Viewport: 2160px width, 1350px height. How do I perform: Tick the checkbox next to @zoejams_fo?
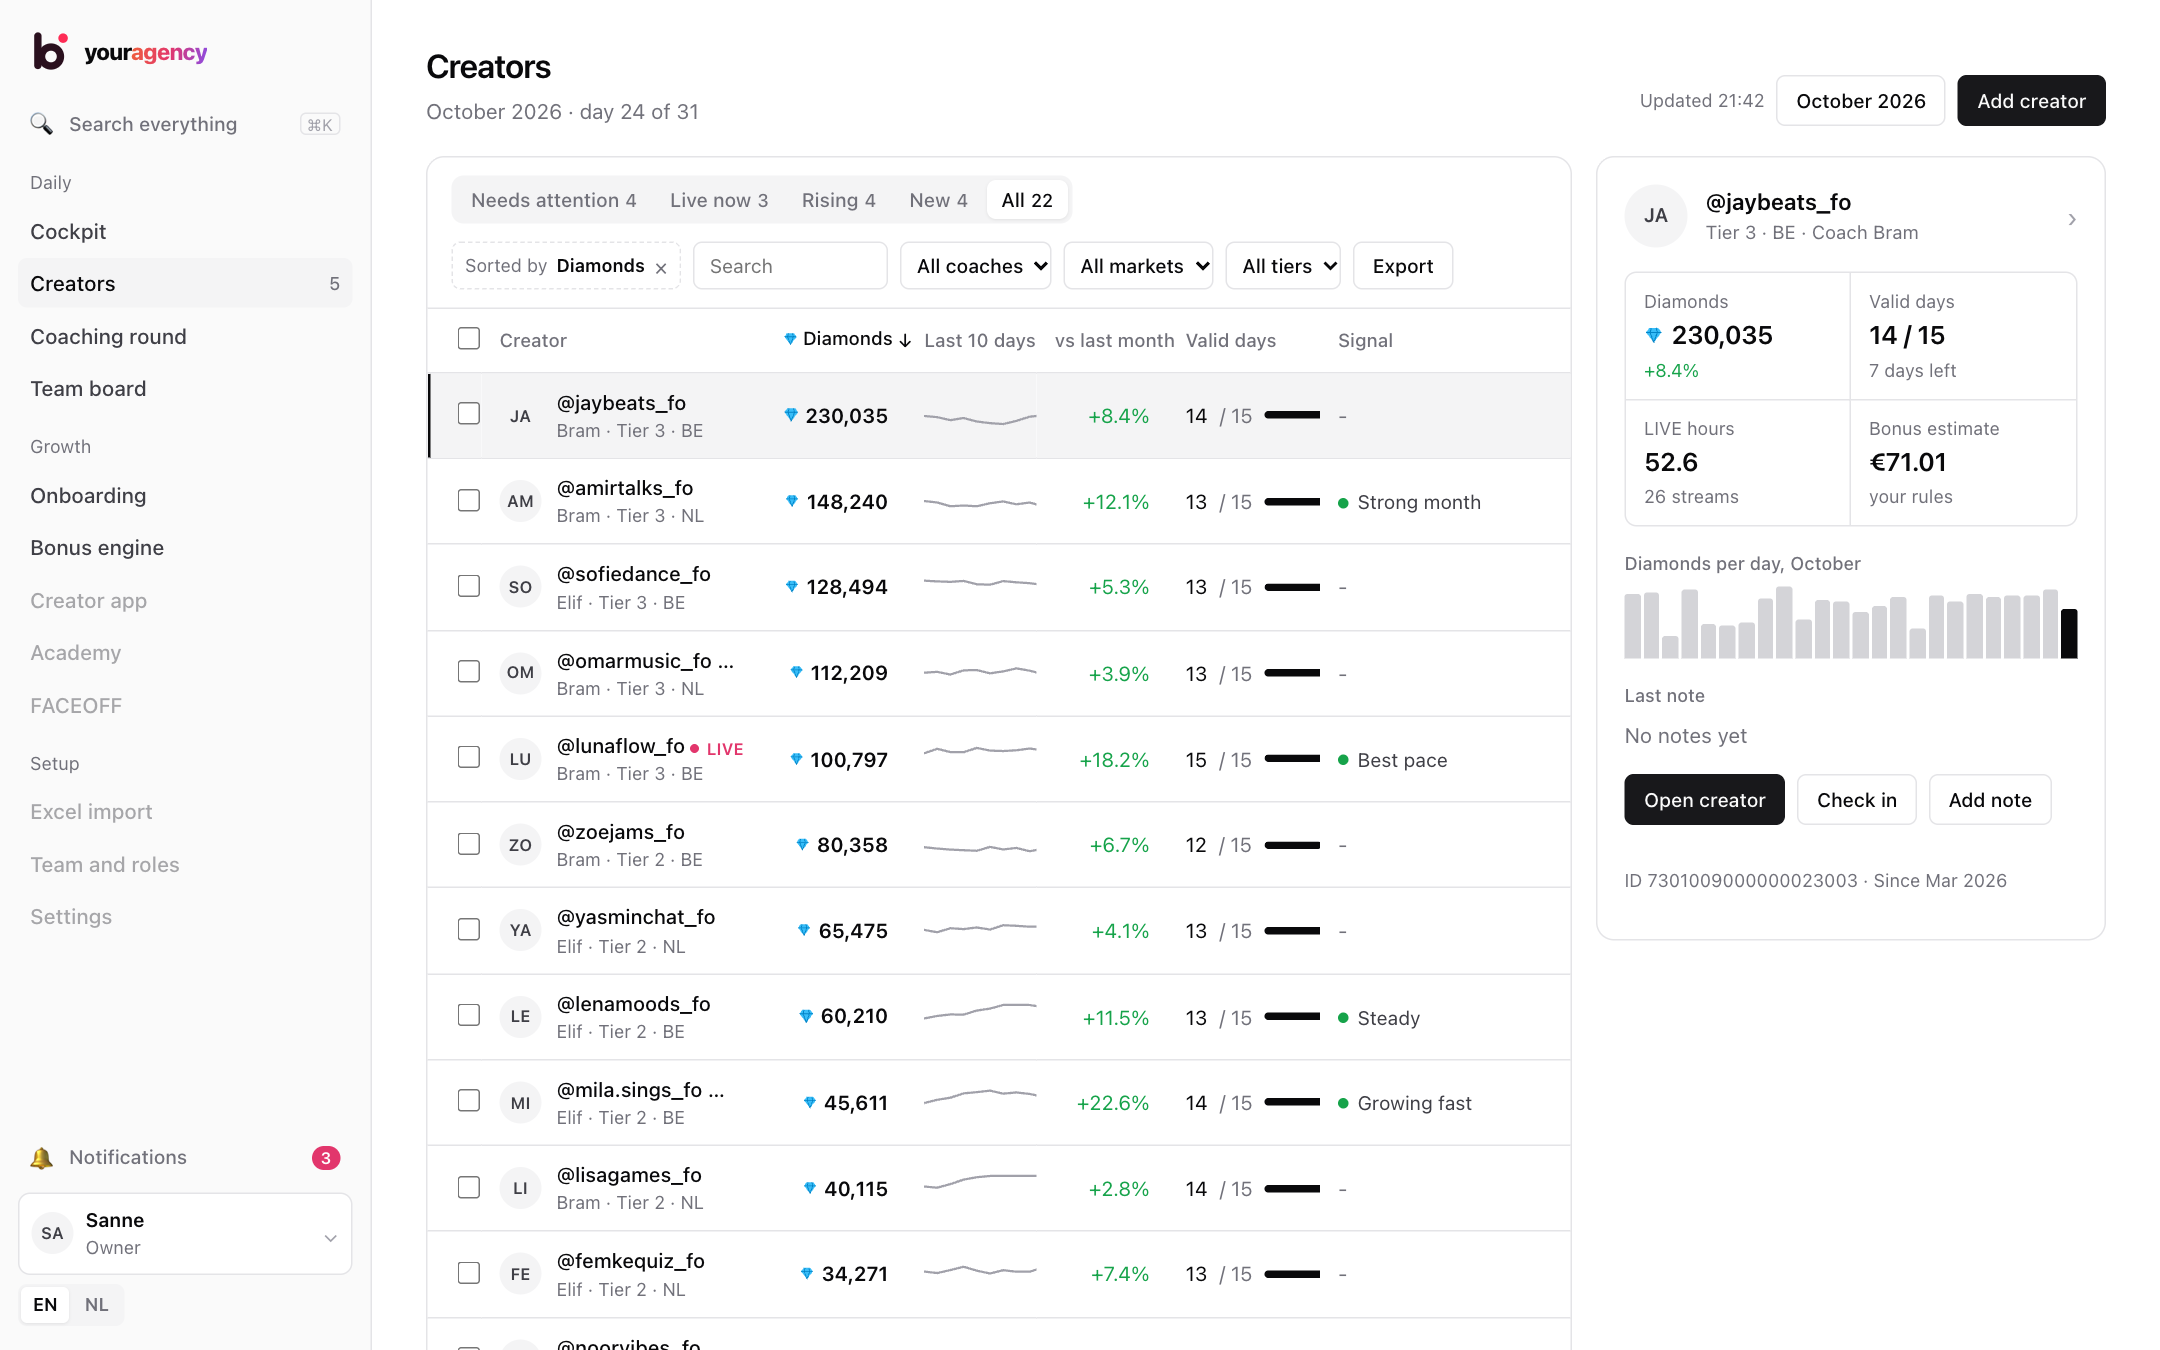tap(469, 844)
